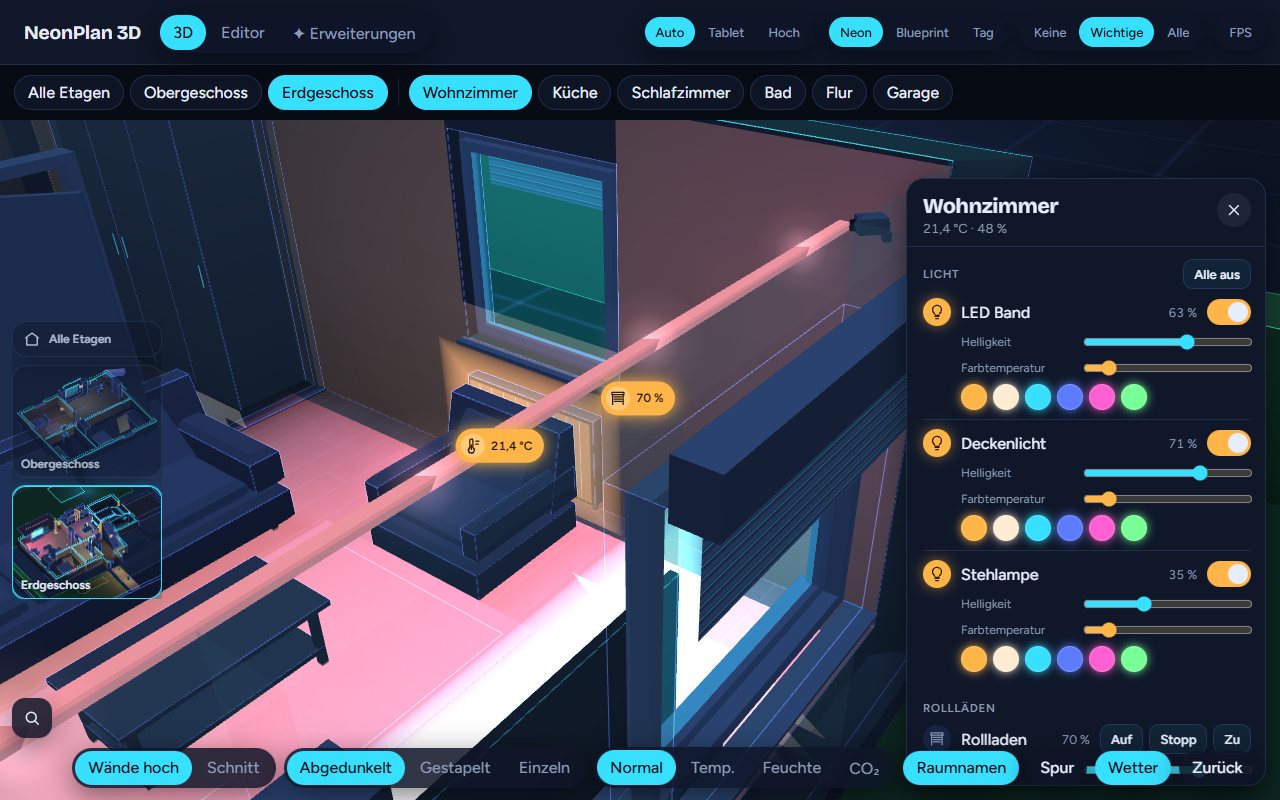The height and width of the screenshot is (800, 1280).
Task: Open the Obergeschoss floor thumbnail
Action: (87, 420)
